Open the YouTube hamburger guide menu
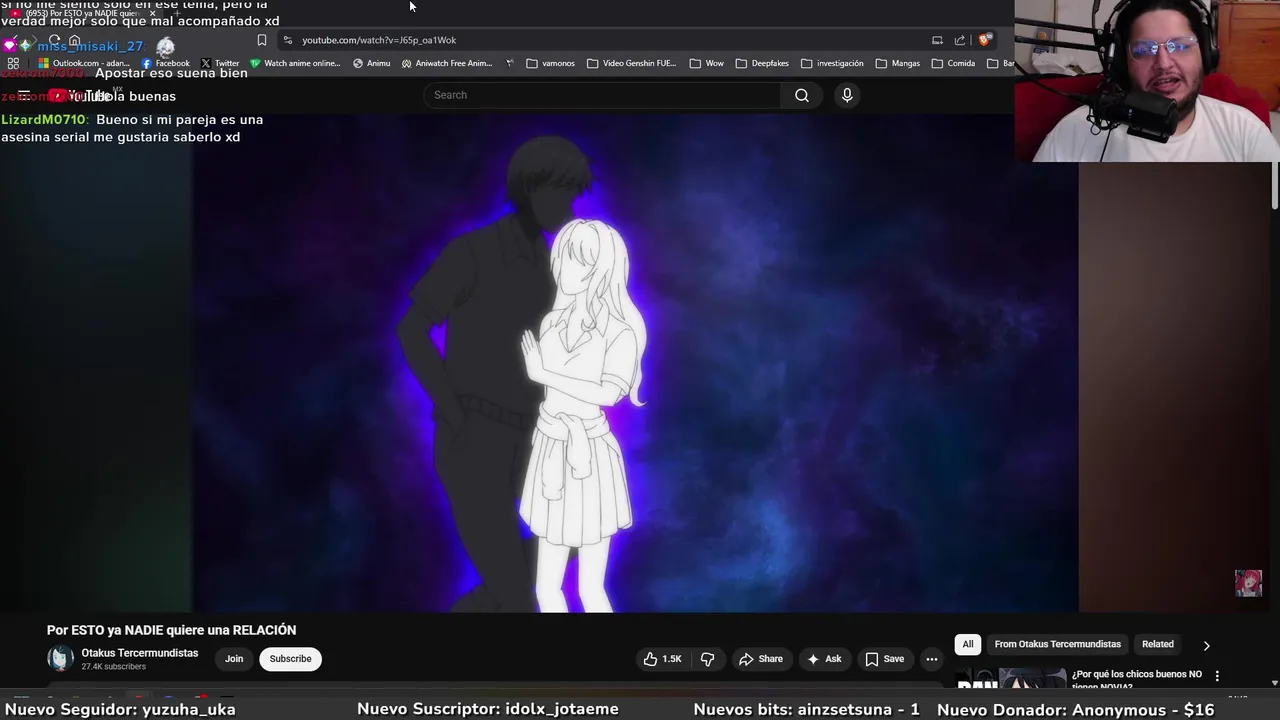 [24, 96]
